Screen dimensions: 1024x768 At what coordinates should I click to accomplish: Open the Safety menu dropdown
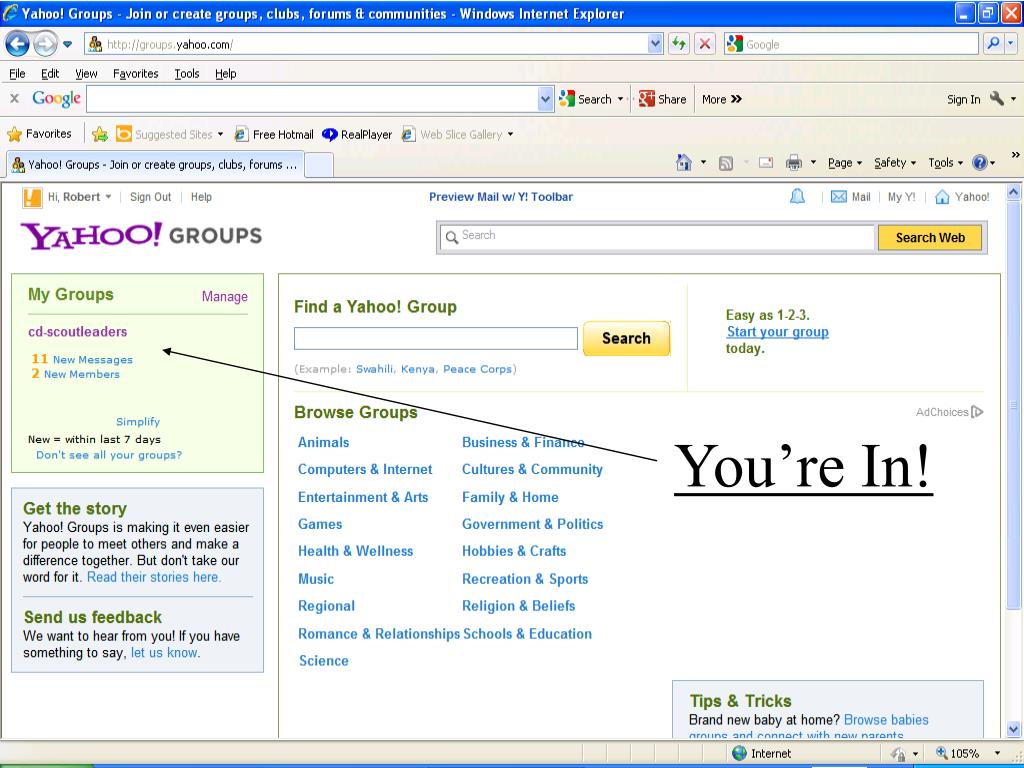[895, 163]
